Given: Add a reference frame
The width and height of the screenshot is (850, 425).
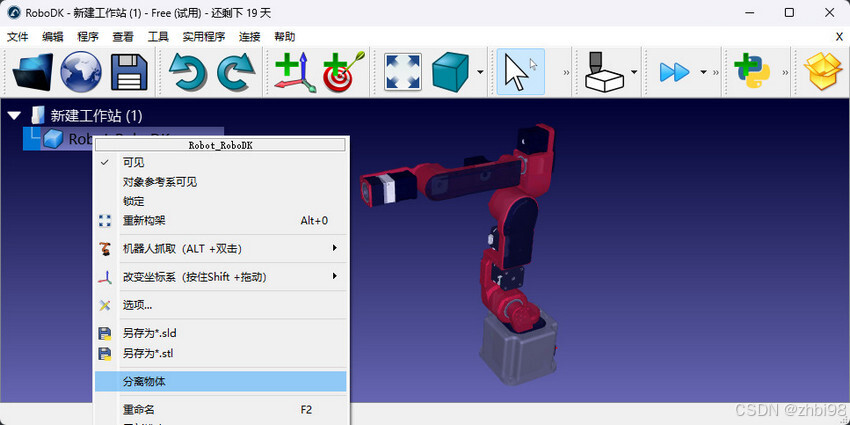Looking at the screenshot, I should pos(294,72).
